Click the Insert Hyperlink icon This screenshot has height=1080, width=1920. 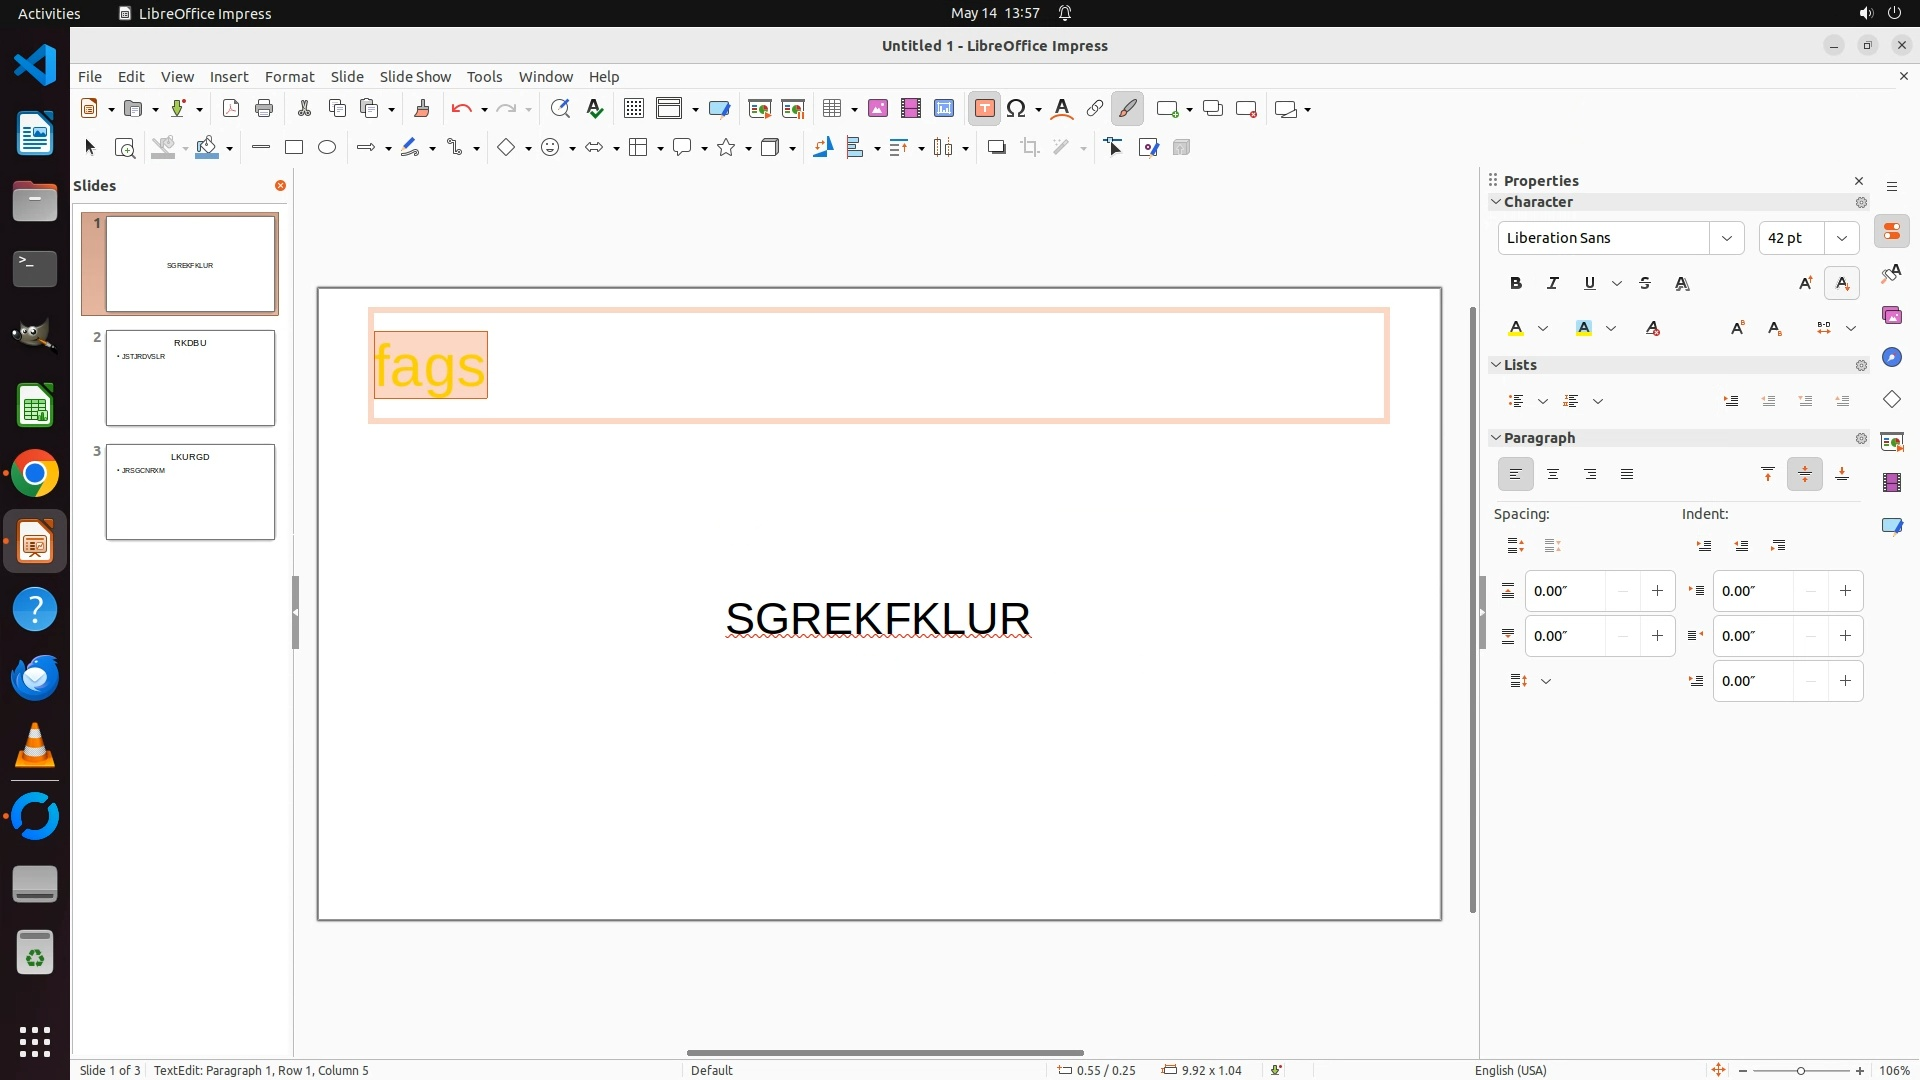point(1094,109)
